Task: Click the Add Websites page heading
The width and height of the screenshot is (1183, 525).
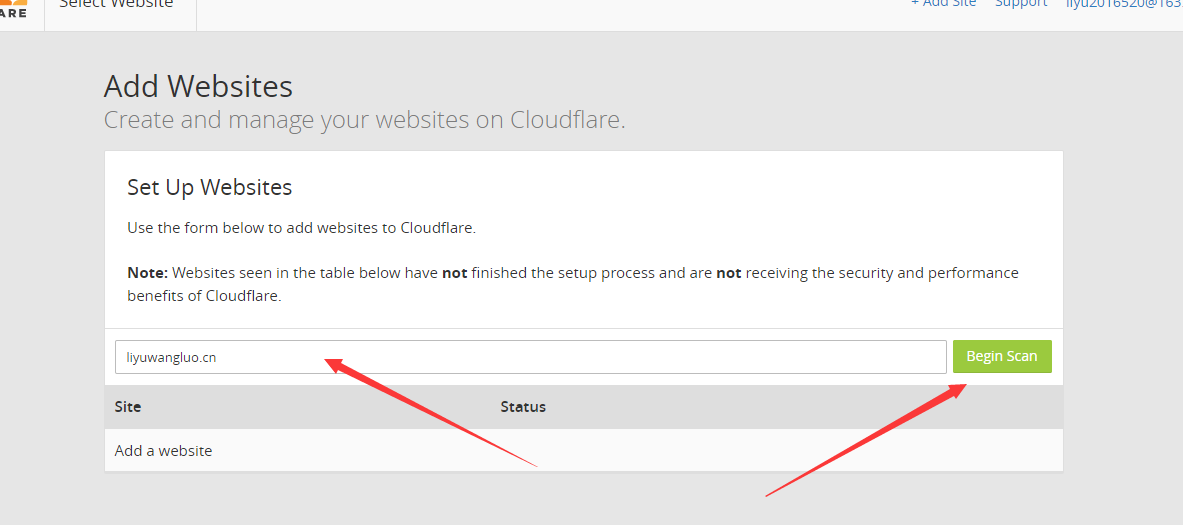Action: point(198,86)
